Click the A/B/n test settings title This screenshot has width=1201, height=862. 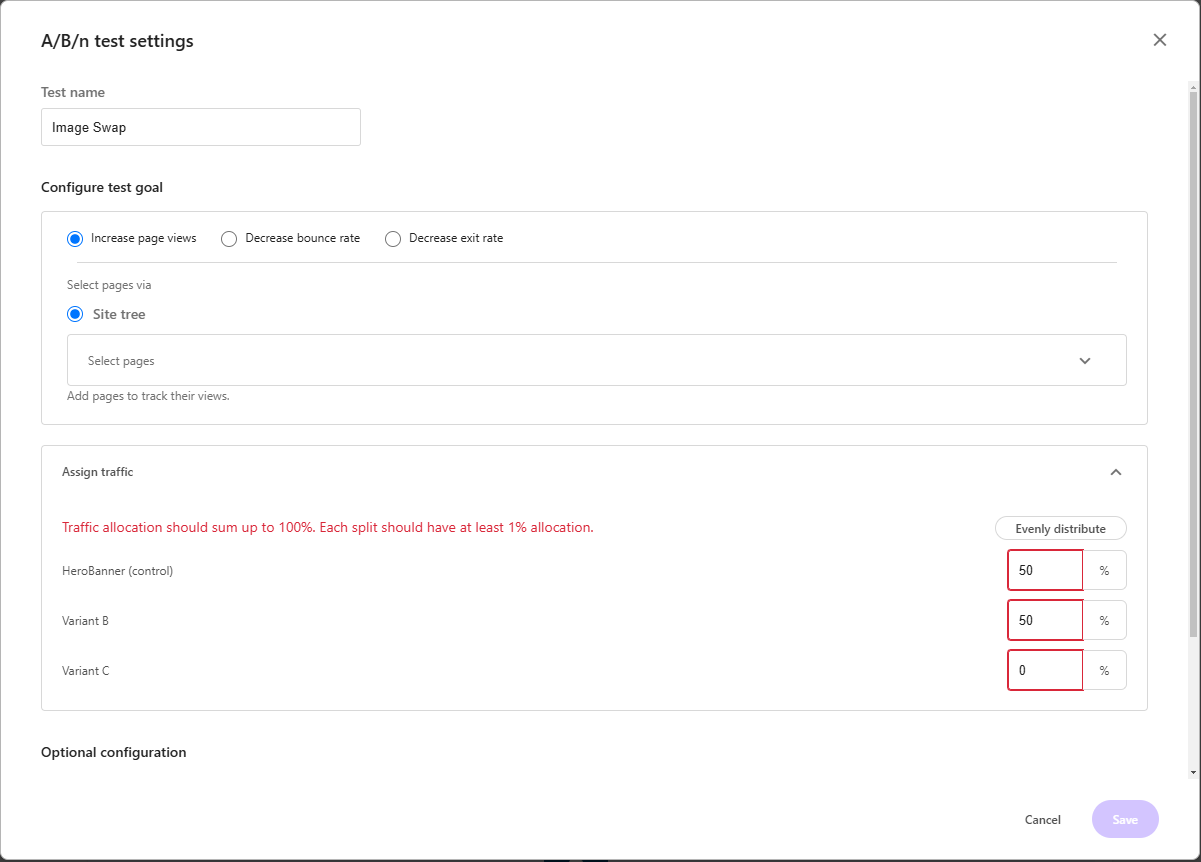(117, 41)
